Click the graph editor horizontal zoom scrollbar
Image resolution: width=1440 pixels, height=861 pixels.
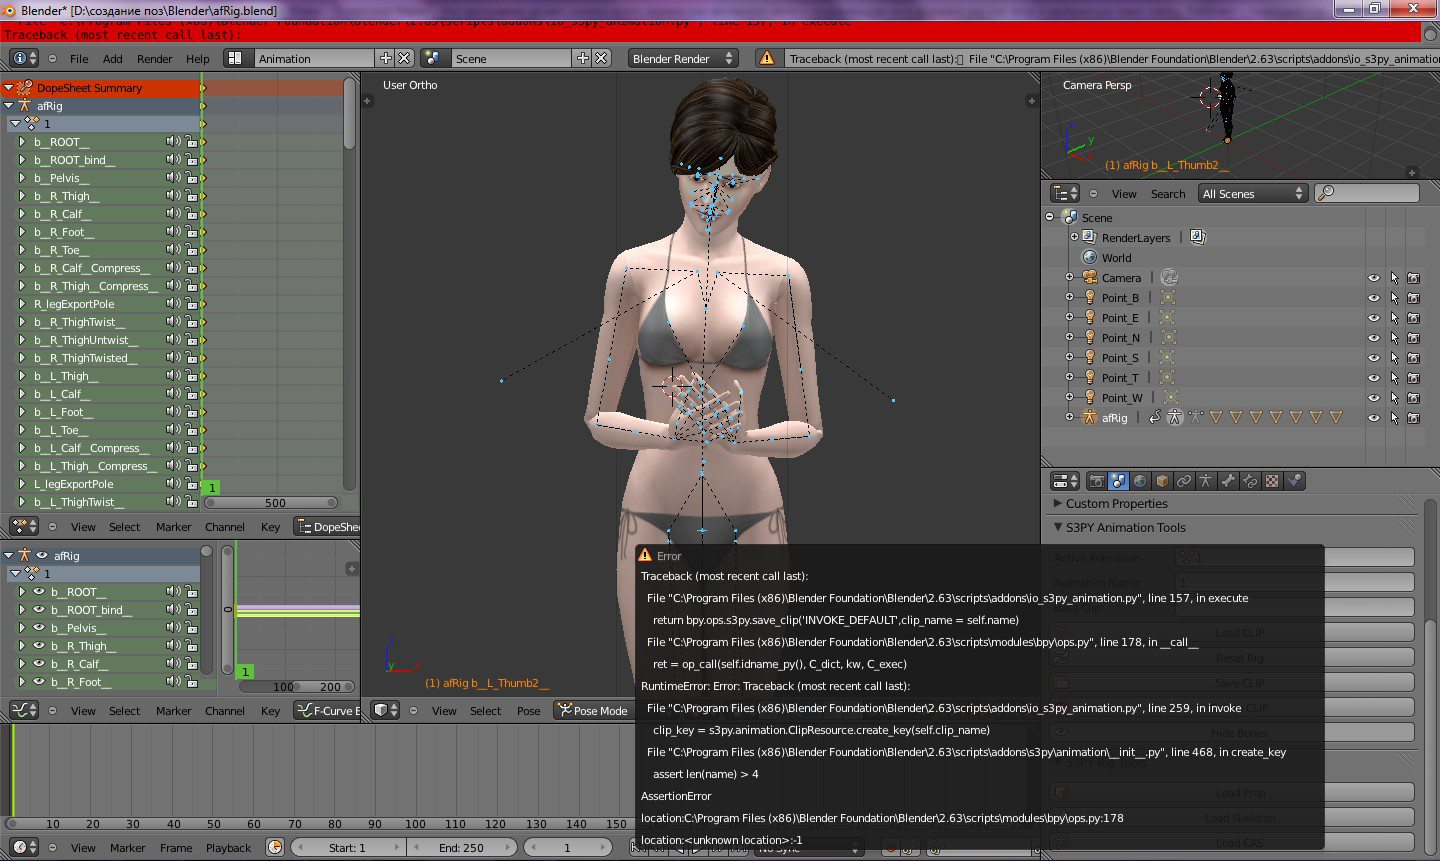click(295, 686)
